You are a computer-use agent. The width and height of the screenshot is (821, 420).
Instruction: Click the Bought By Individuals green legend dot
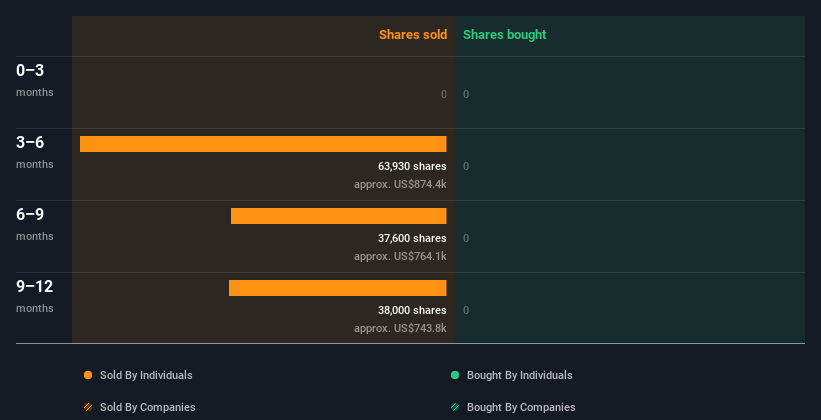(455, 375)
